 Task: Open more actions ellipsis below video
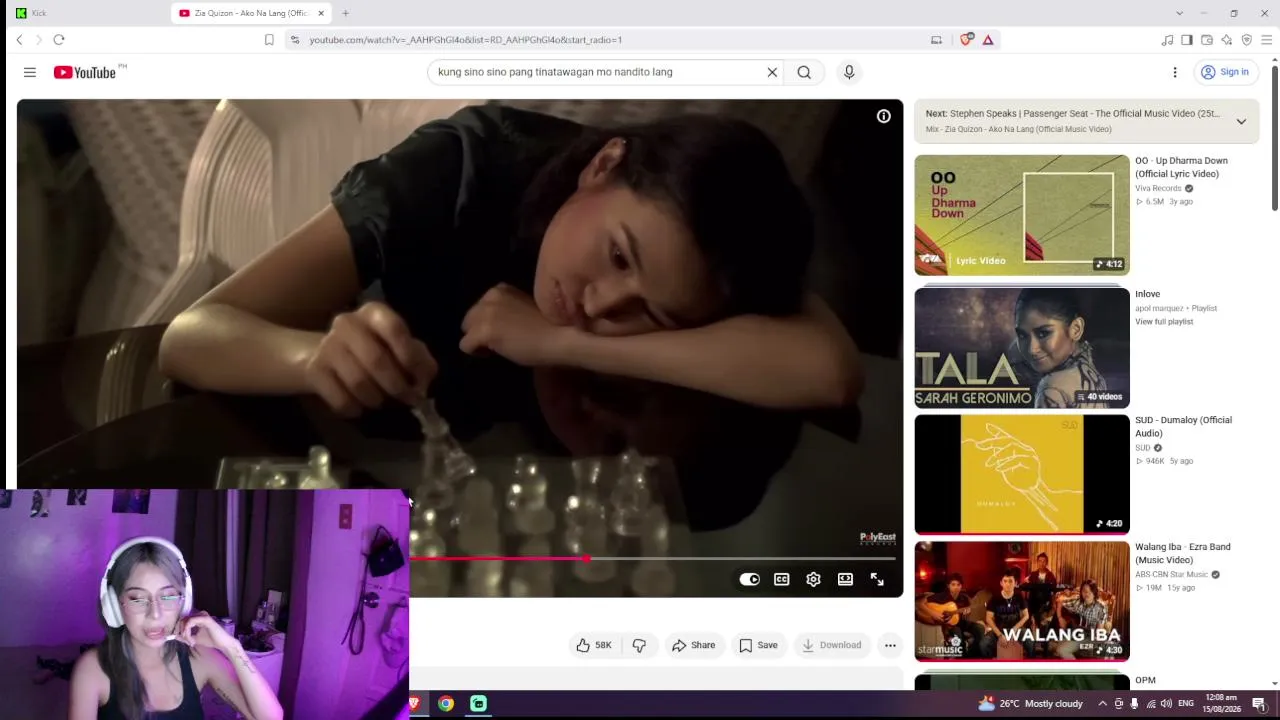click(x=890, y=645)
